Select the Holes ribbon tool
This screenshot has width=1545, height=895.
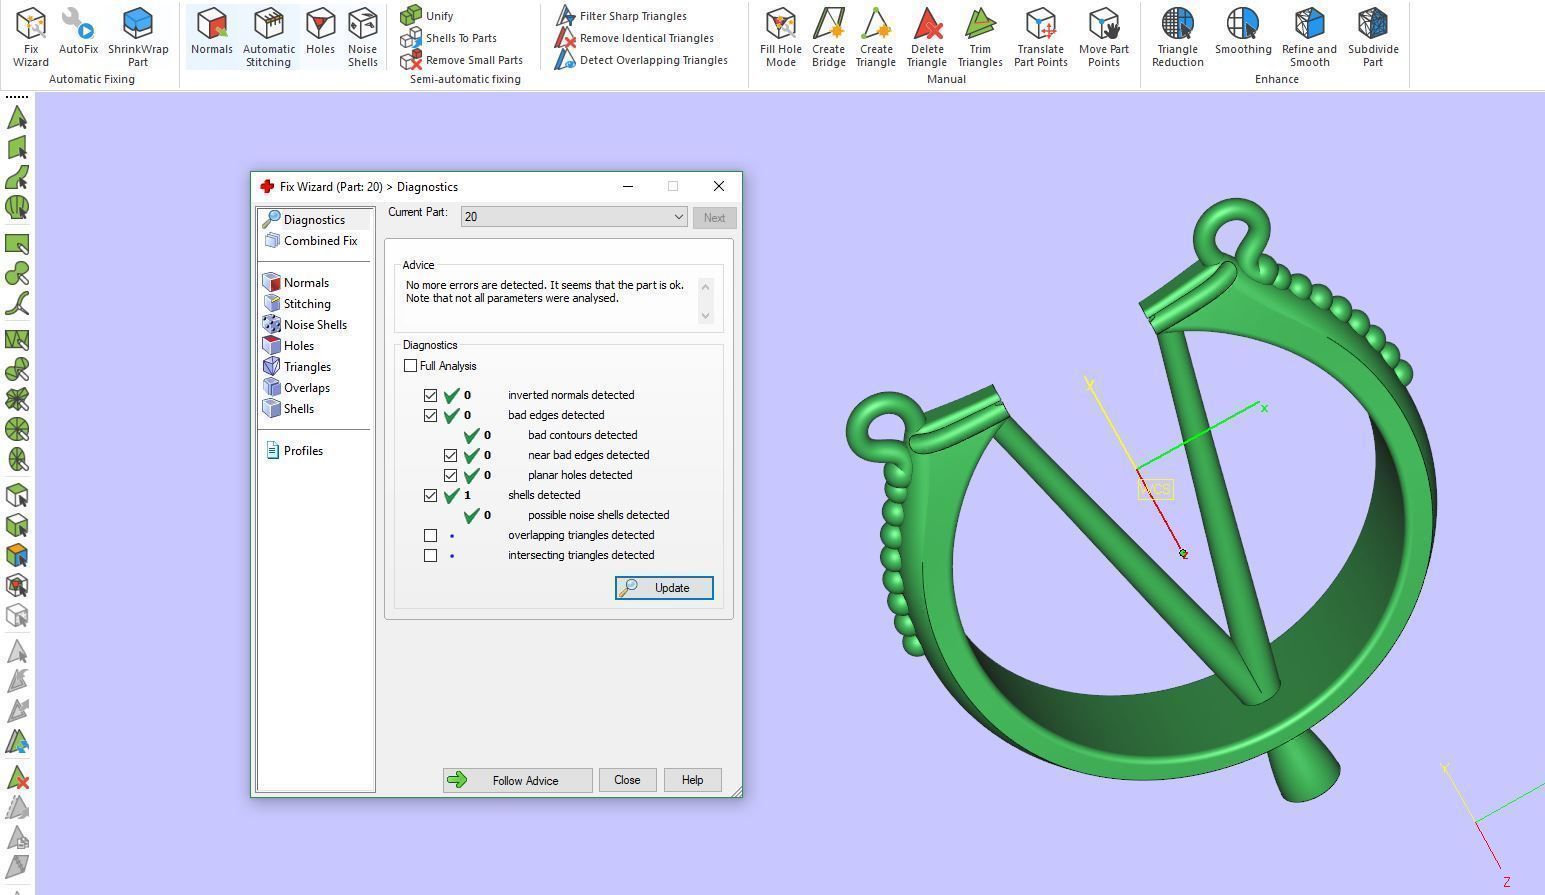tap(320, 31)
